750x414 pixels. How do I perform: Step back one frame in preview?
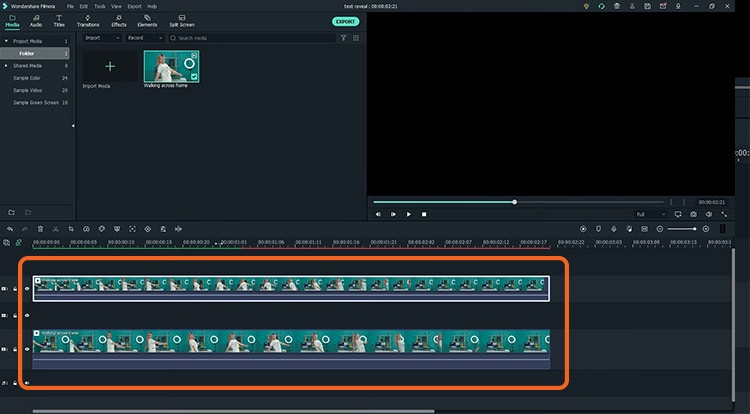click(378, 214)
